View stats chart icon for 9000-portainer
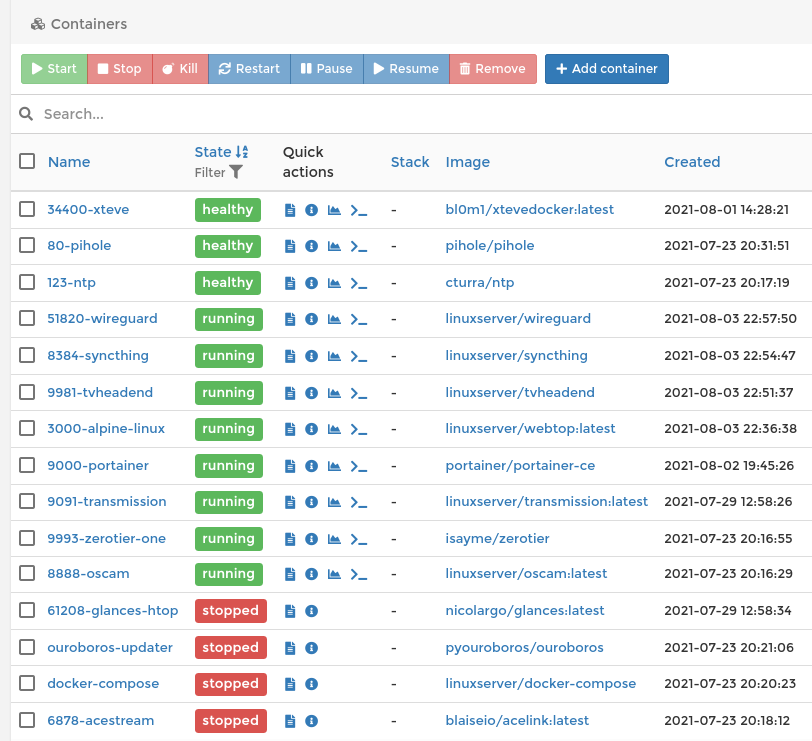Screen dimensions: 812x741 [334, 466]
